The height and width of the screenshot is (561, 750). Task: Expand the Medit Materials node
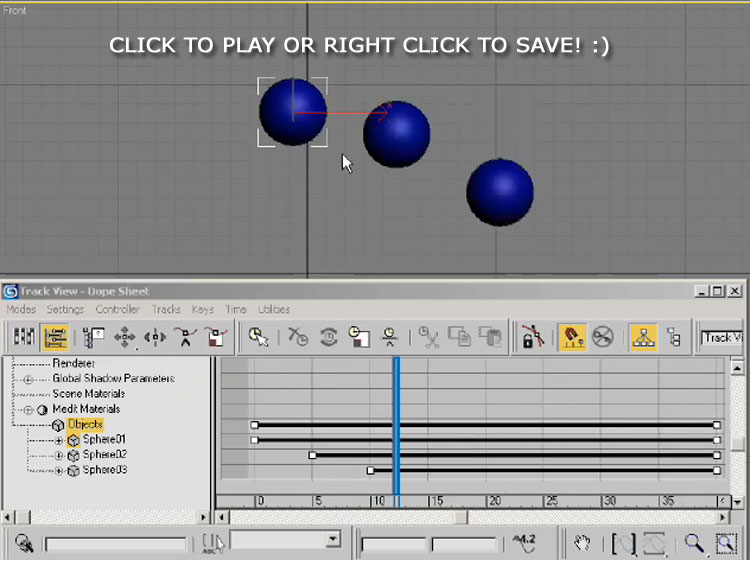(28, 410)
